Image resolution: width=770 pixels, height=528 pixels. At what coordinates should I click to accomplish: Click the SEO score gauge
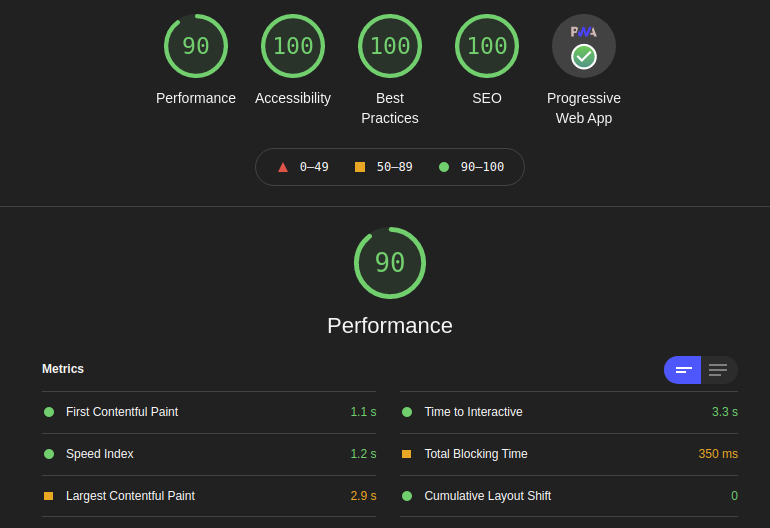(x=487, y=46)
